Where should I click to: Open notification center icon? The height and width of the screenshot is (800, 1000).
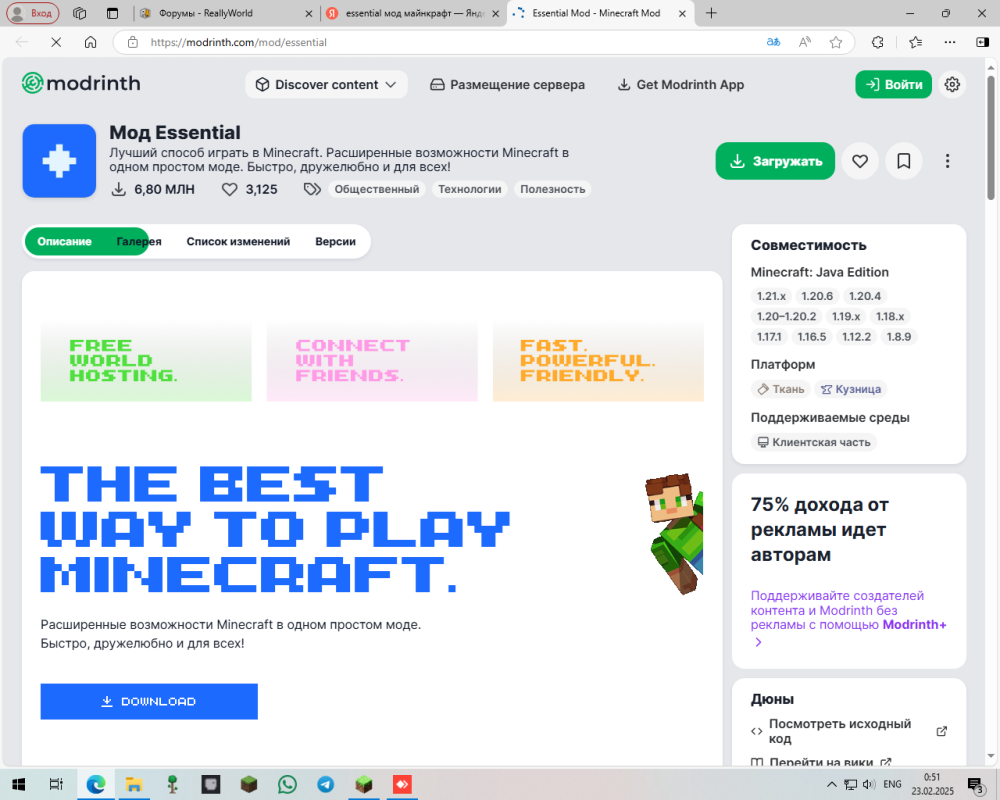[x=976, y=784]
